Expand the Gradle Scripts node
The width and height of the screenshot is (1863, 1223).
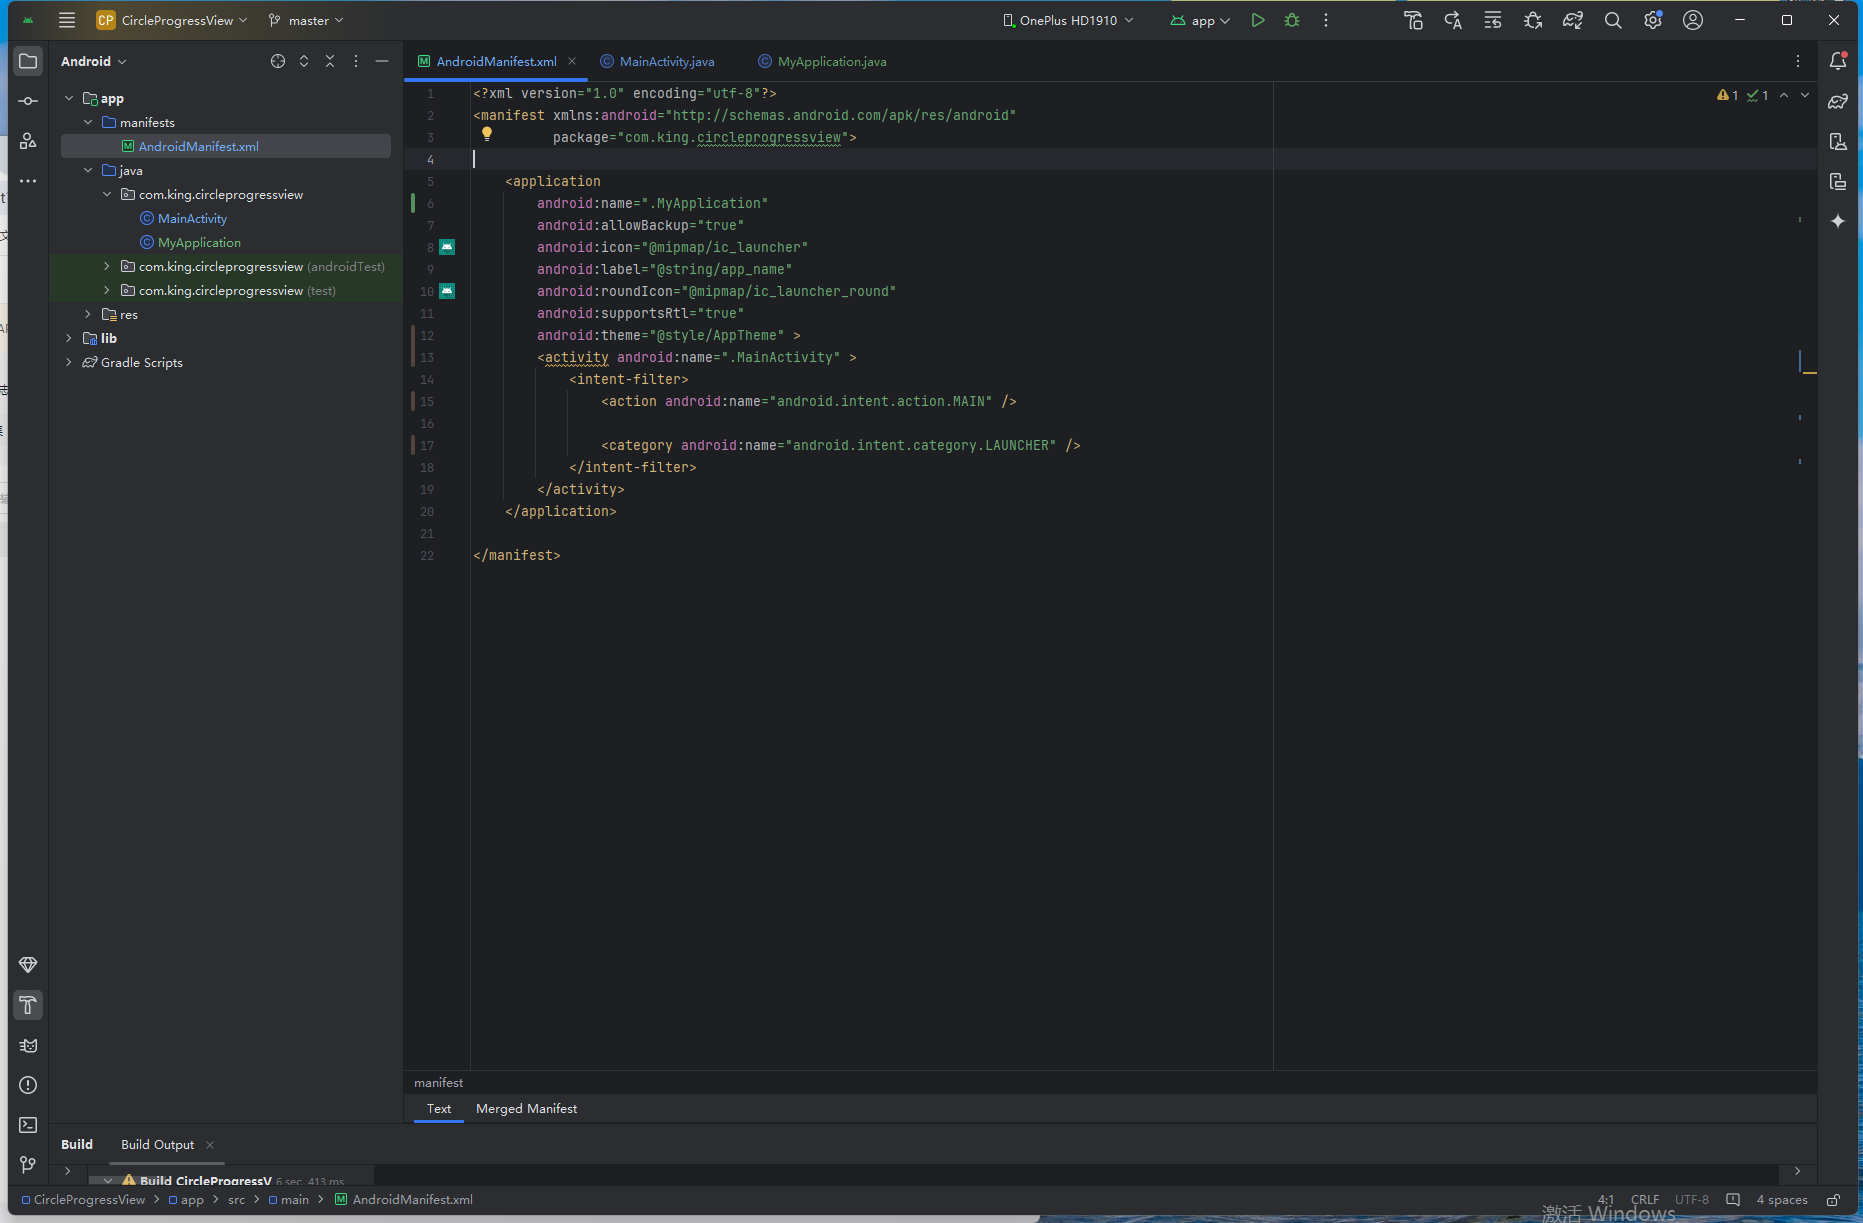click(x=69, y=362)
